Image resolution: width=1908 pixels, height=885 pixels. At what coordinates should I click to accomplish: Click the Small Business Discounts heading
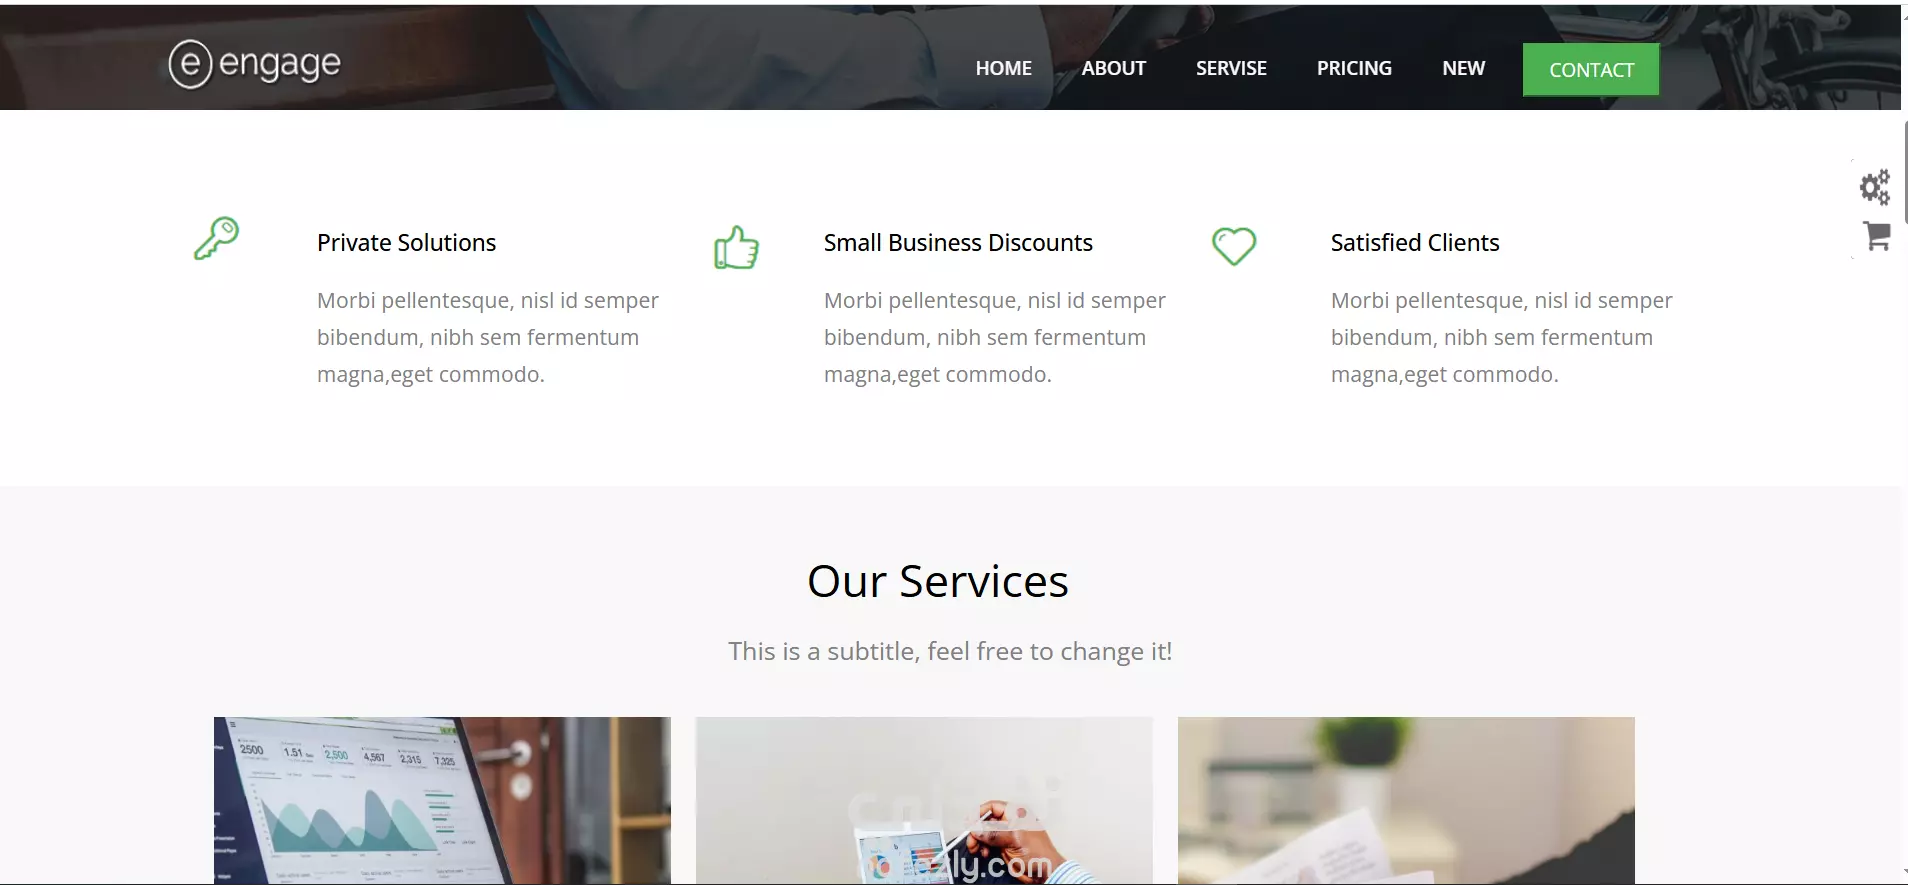(958, 243)
